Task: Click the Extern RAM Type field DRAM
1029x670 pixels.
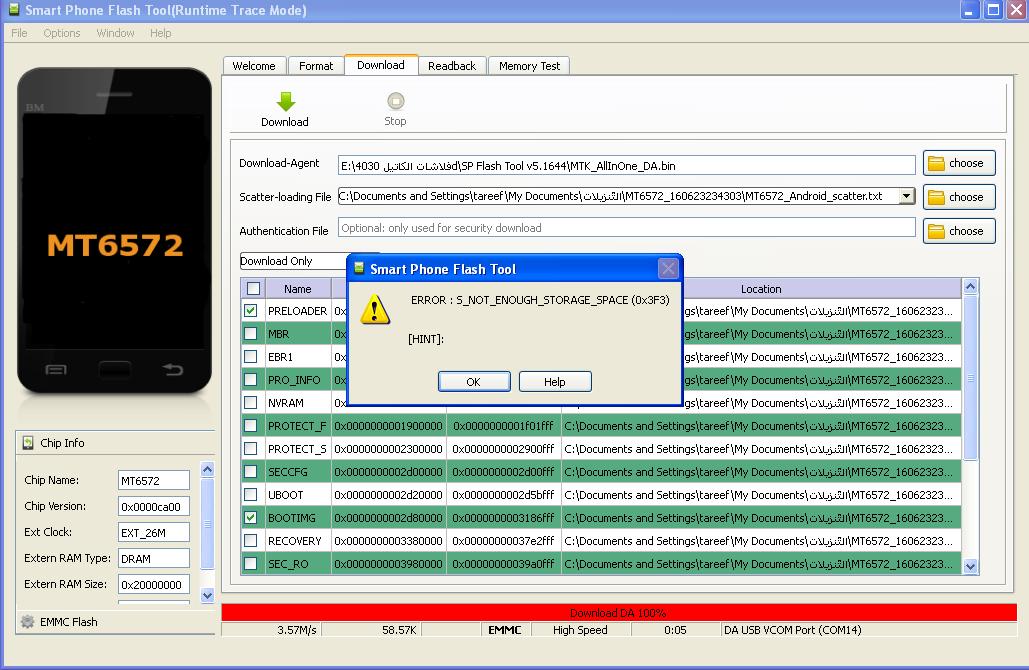Action: click(x=154, y=558)
